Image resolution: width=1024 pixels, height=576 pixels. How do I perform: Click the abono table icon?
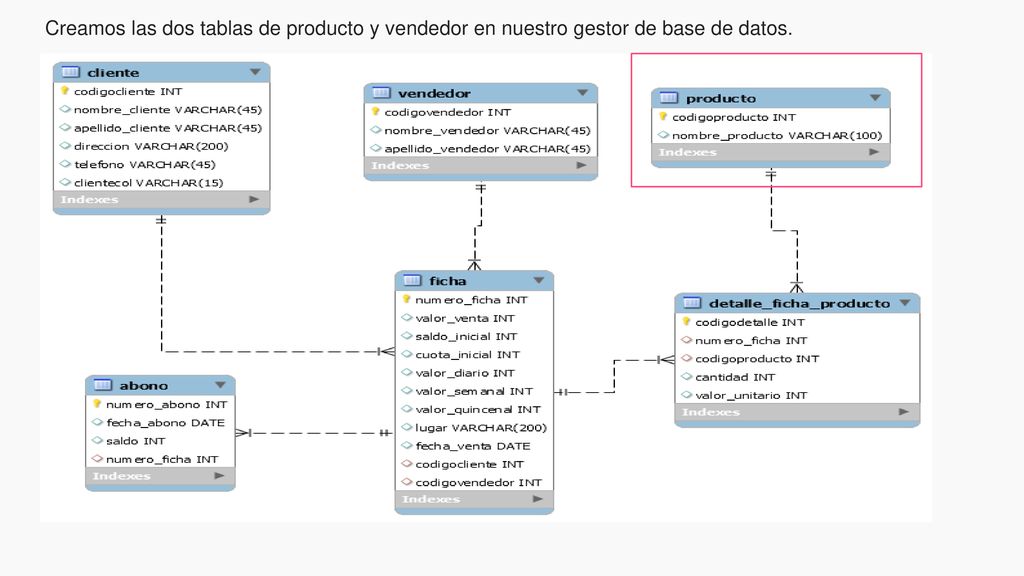pos(103,385)
